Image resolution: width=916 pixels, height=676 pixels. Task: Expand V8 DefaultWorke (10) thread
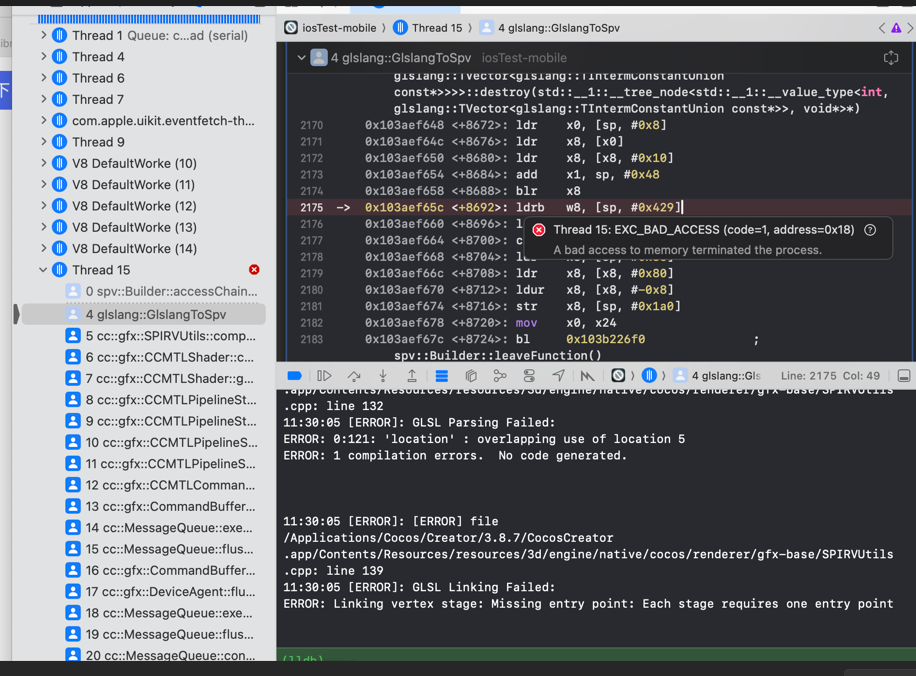(44, 163)
